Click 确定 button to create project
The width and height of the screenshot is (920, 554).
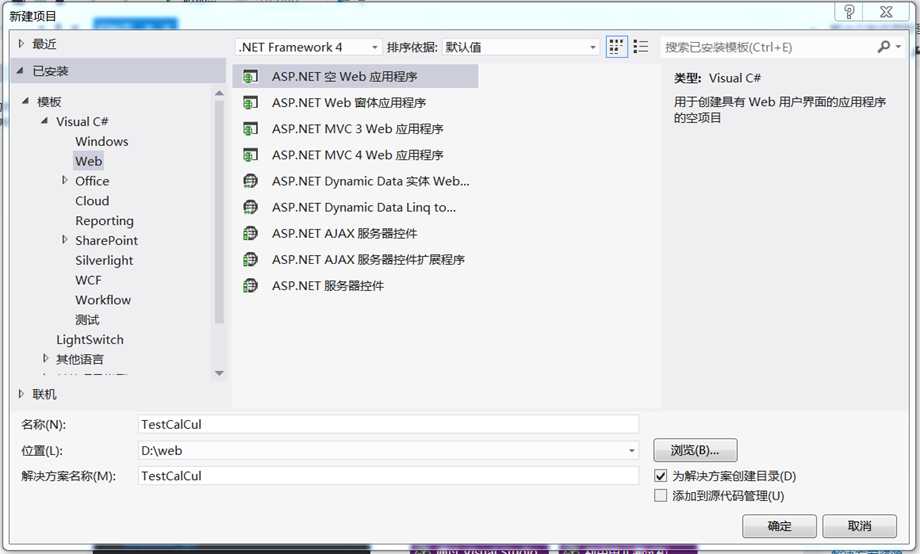coord(779,526)
